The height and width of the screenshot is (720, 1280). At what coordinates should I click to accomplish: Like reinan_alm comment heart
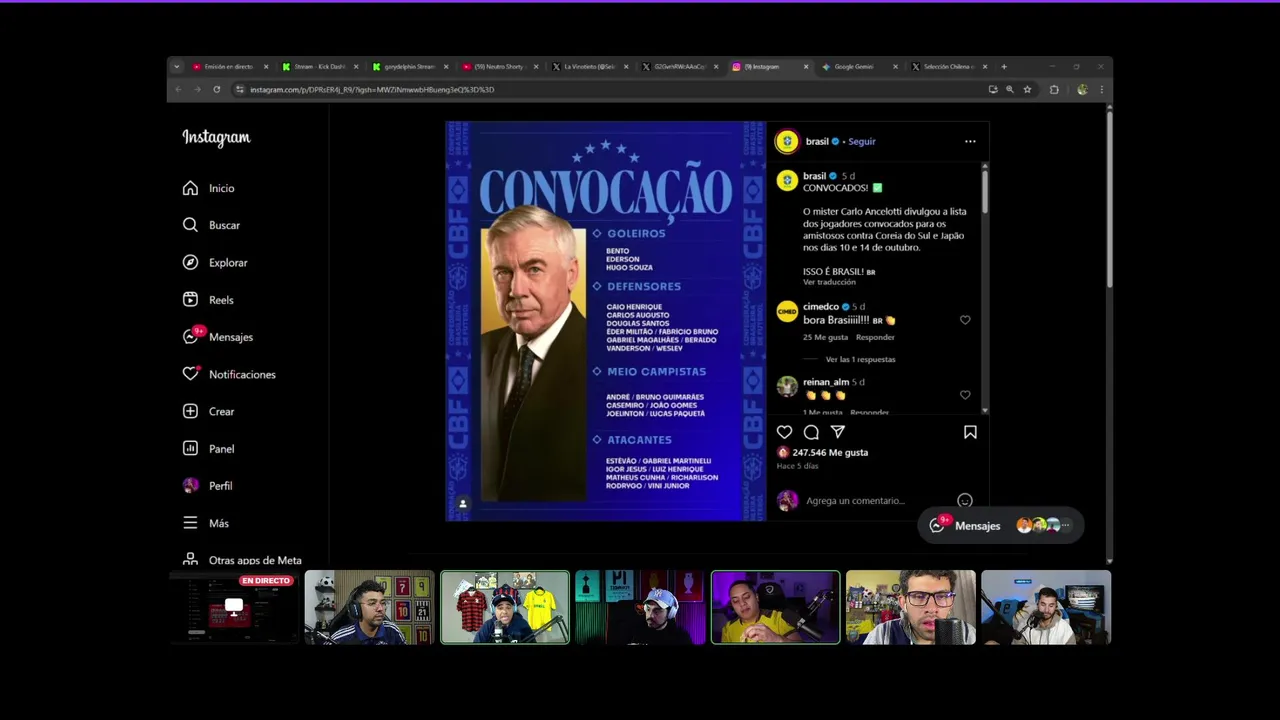pos(965,395)
